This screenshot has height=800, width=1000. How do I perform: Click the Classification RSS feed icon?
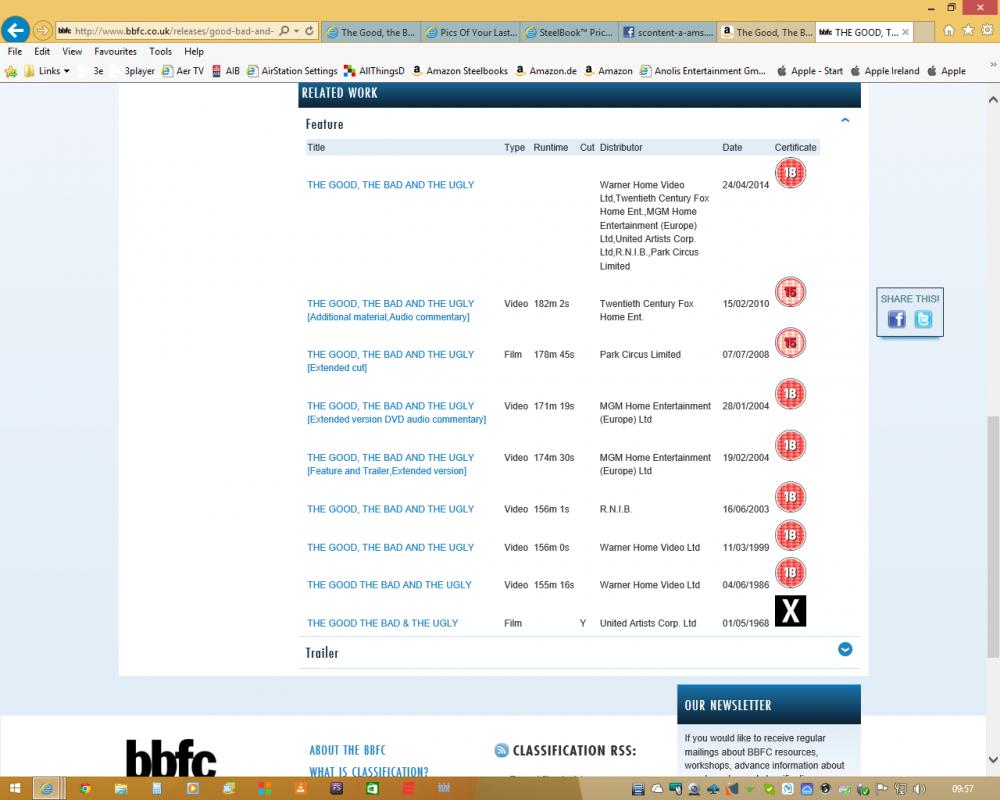point(501,750)
